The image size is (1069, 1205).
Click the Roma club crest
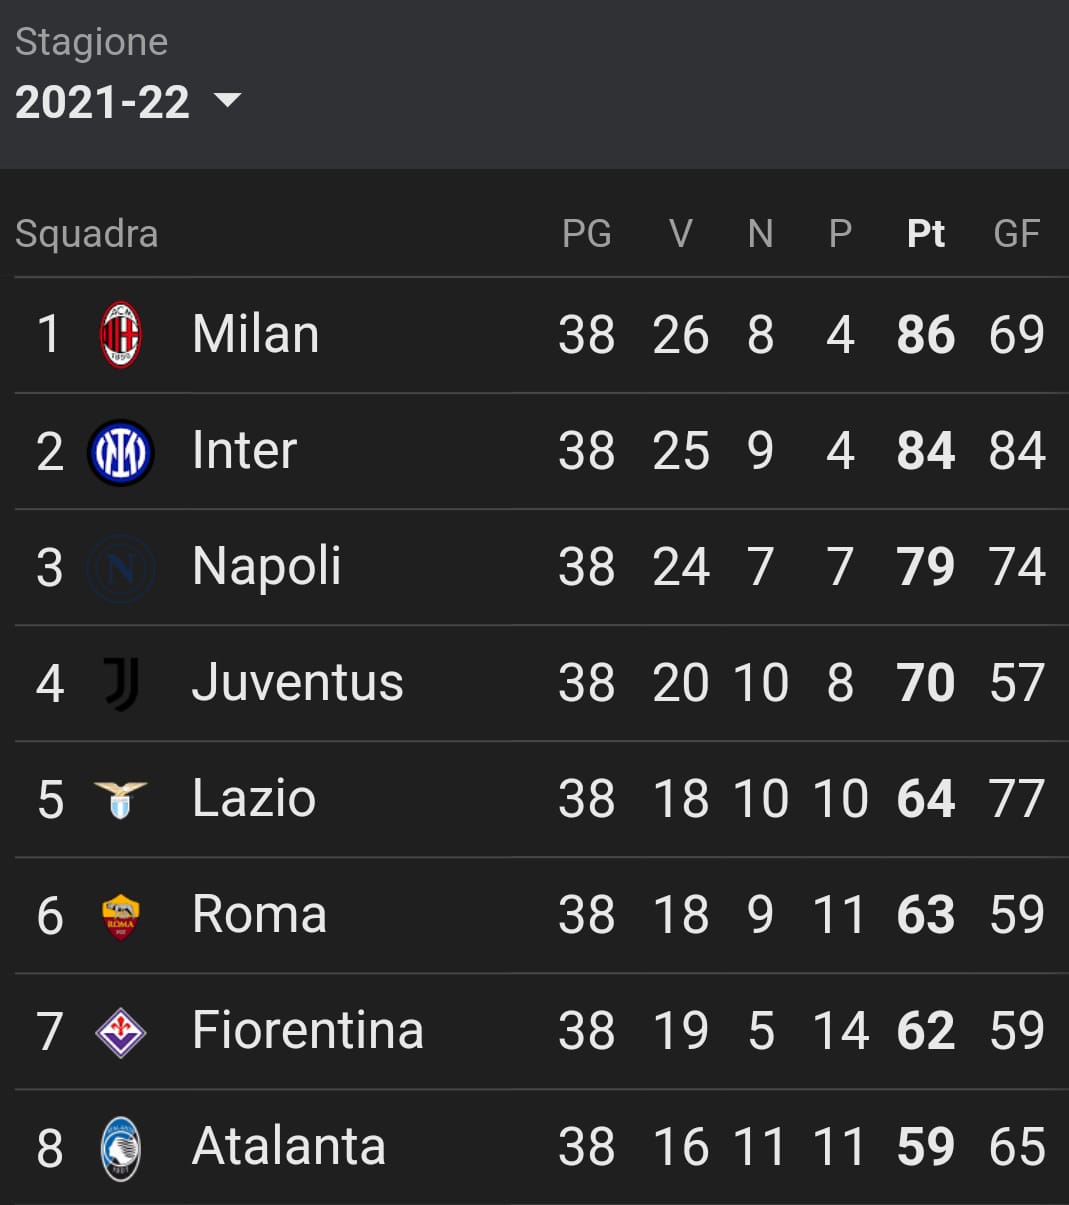121,916
